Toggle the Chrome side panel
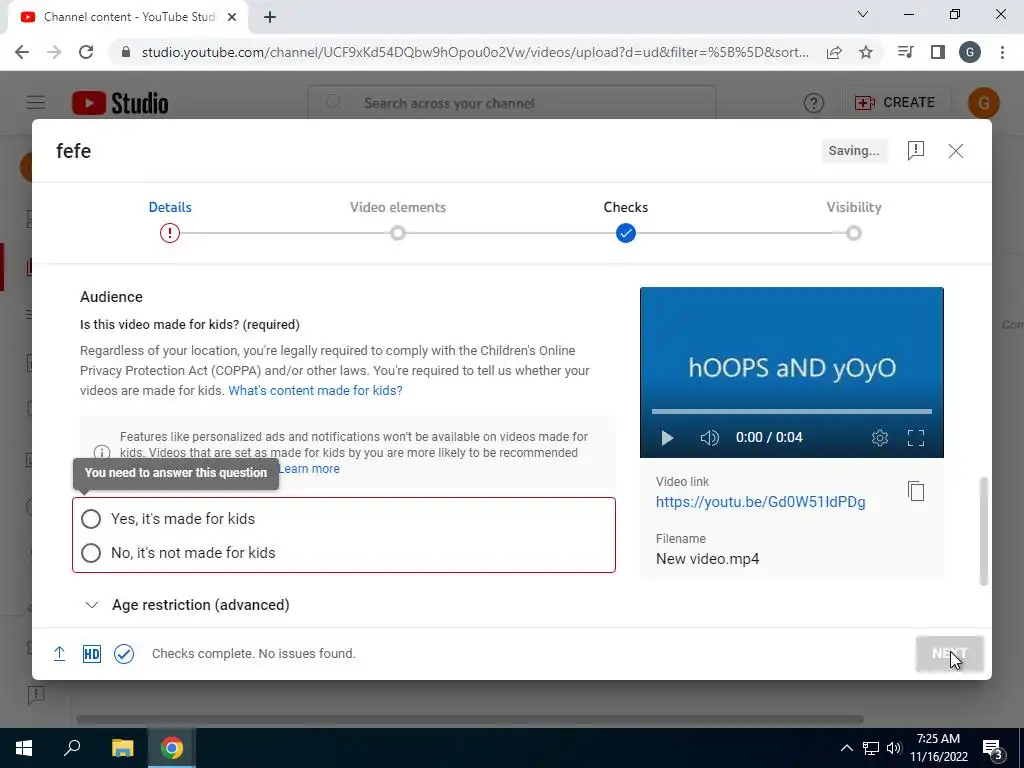The width and height of the screenshot is (1024, 768). coord(938,52)
